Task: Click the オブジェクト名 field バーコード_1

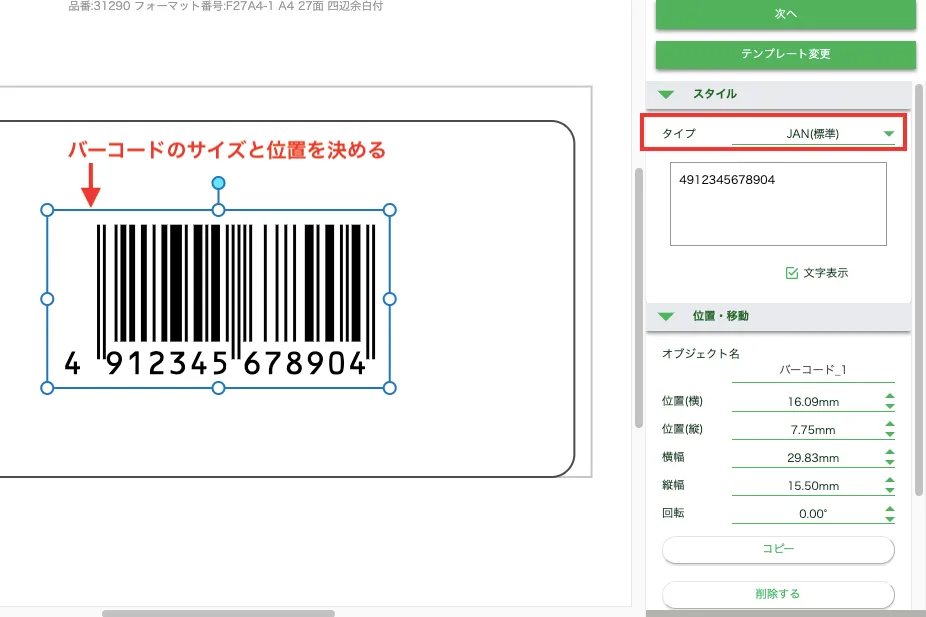Action: [x=813, y=370]
